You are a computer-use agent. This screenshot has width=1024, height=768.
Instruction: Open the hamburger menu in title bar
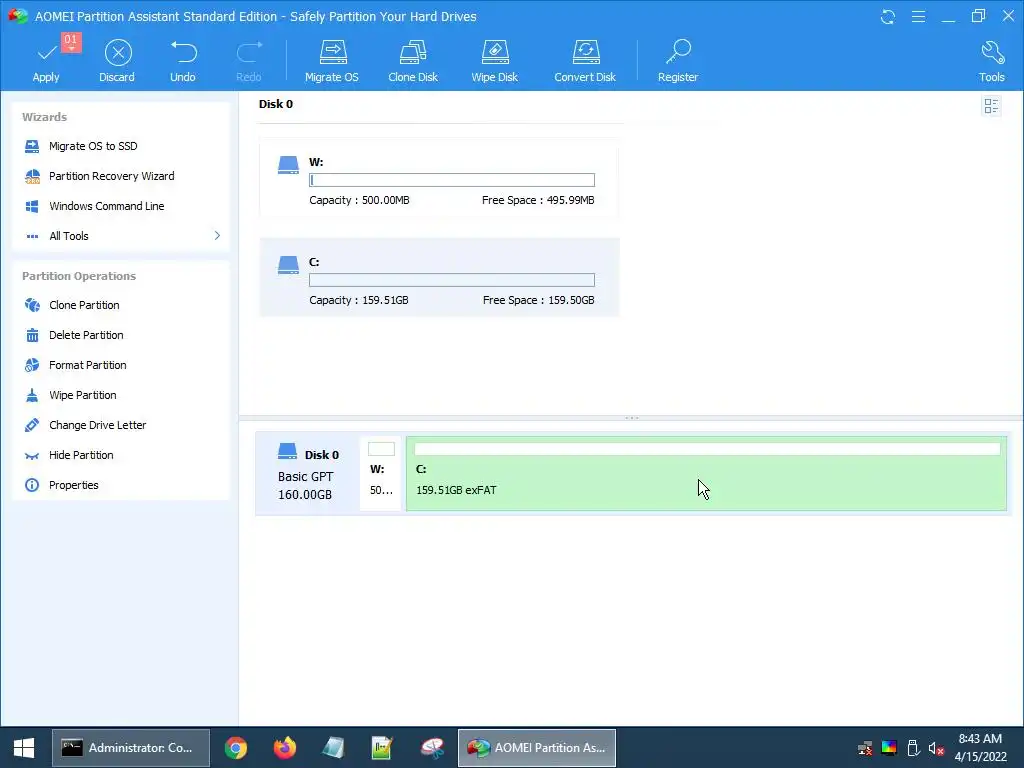pos(918,17)
